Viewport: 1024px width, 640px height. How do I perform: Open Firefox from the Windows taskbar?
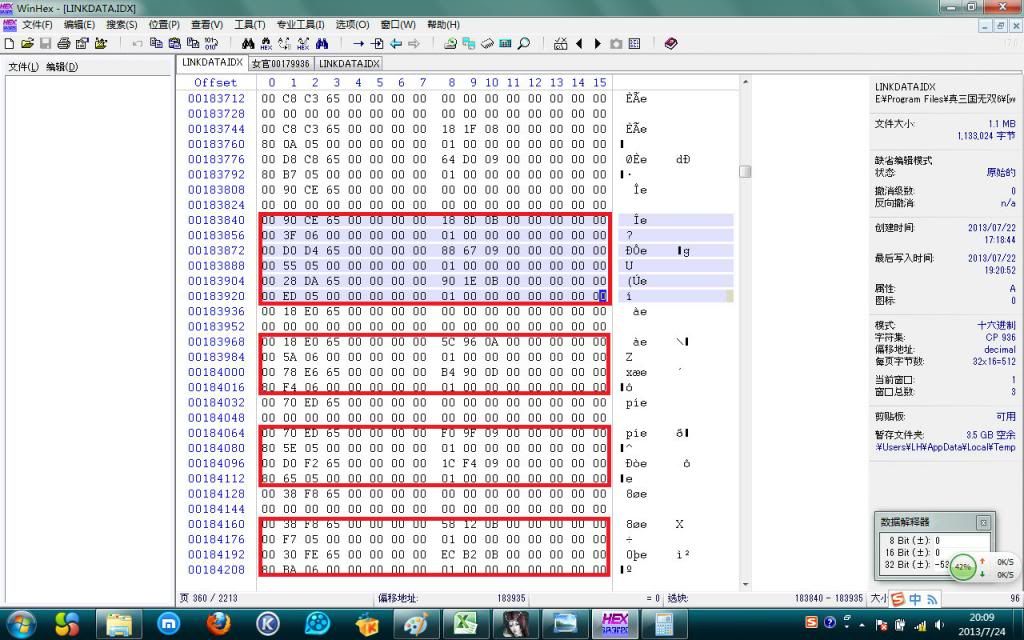[x=218, y=624]
